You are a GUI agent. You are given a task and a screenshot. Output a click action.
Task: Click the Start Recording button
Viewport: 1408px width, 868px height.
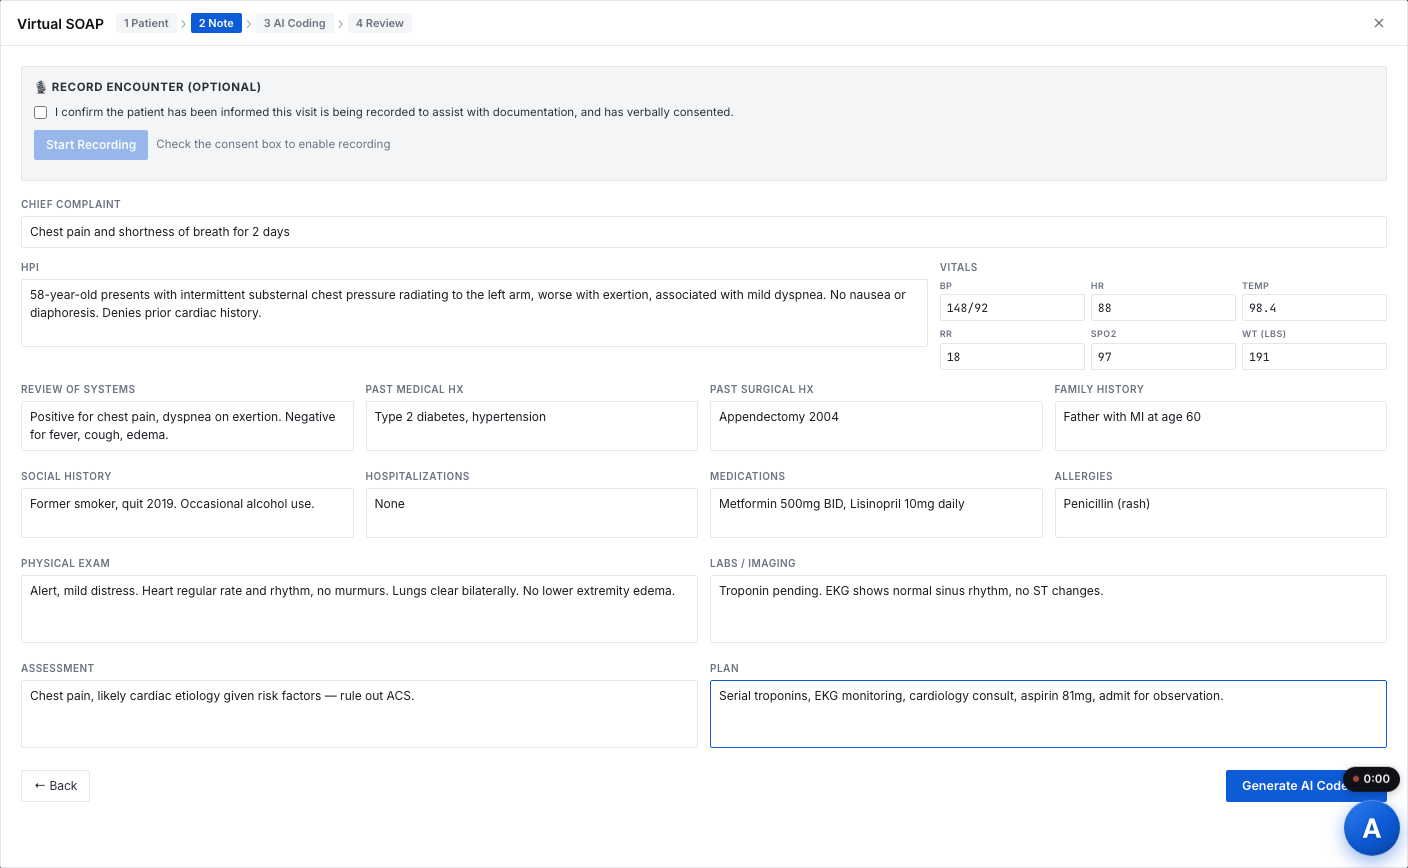(91, 145)
